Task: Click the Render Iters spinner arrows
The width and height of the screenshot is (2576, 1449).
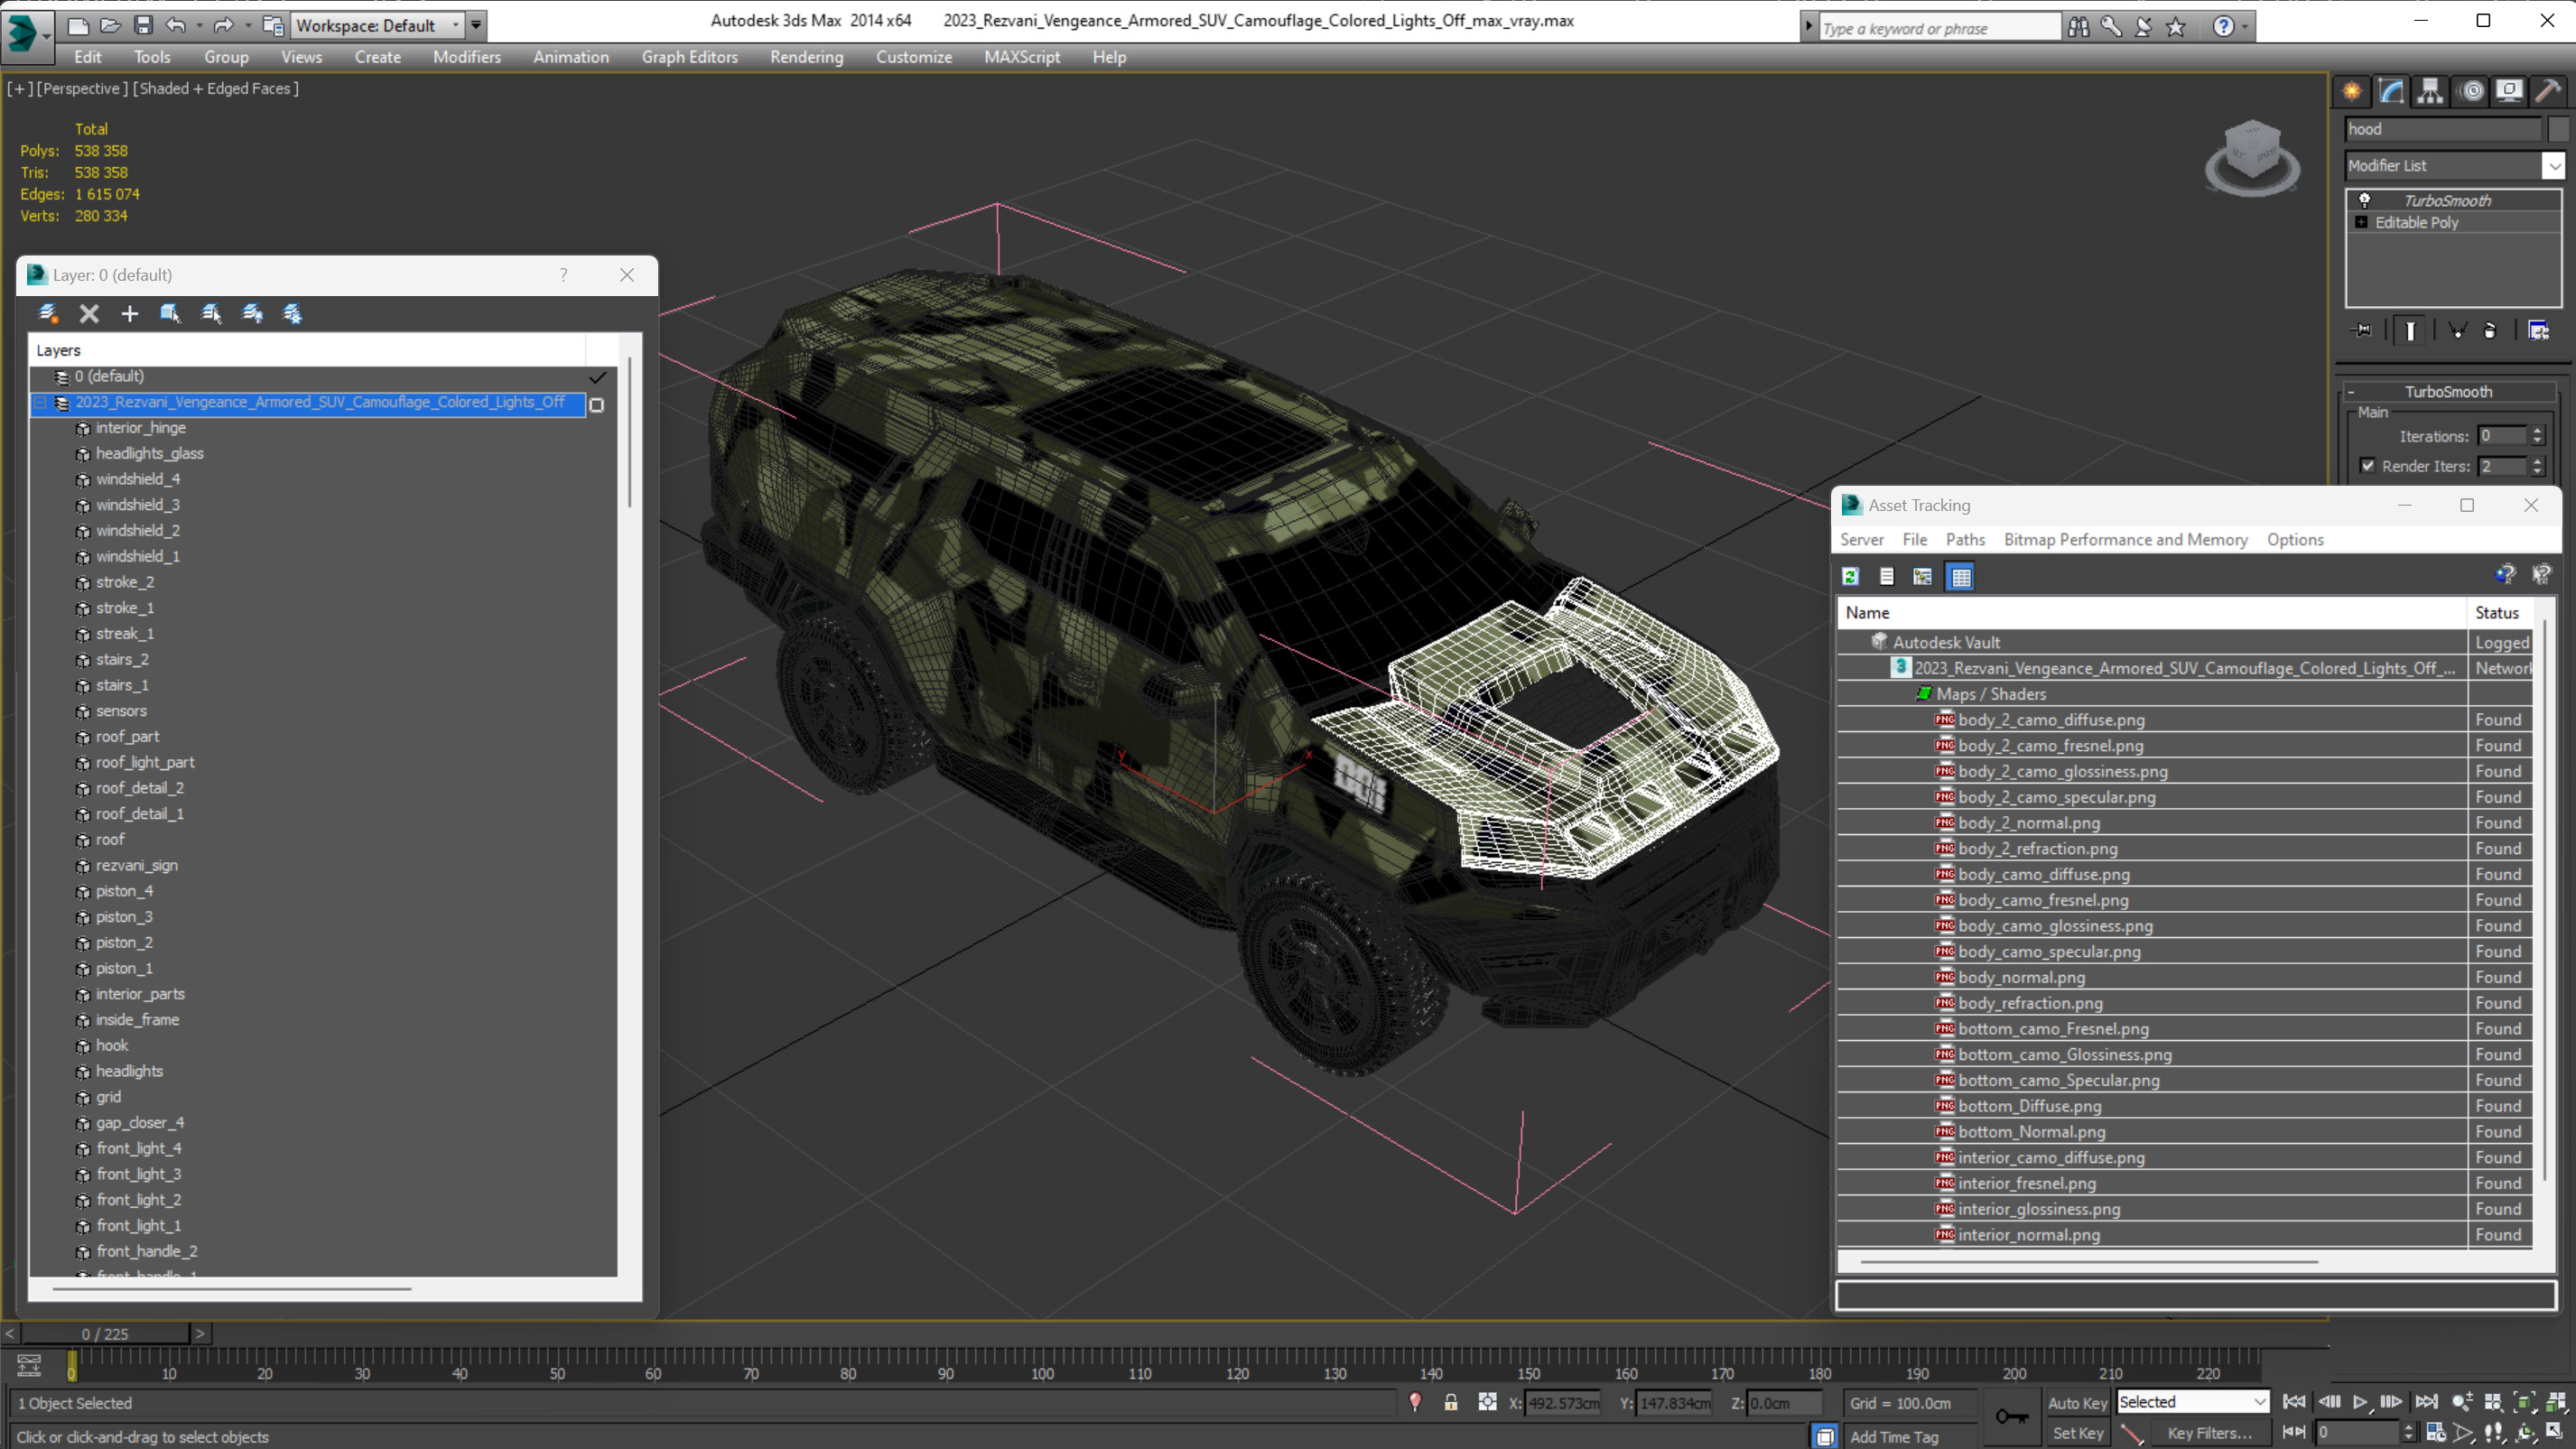Action: (x=2536, y=465)
